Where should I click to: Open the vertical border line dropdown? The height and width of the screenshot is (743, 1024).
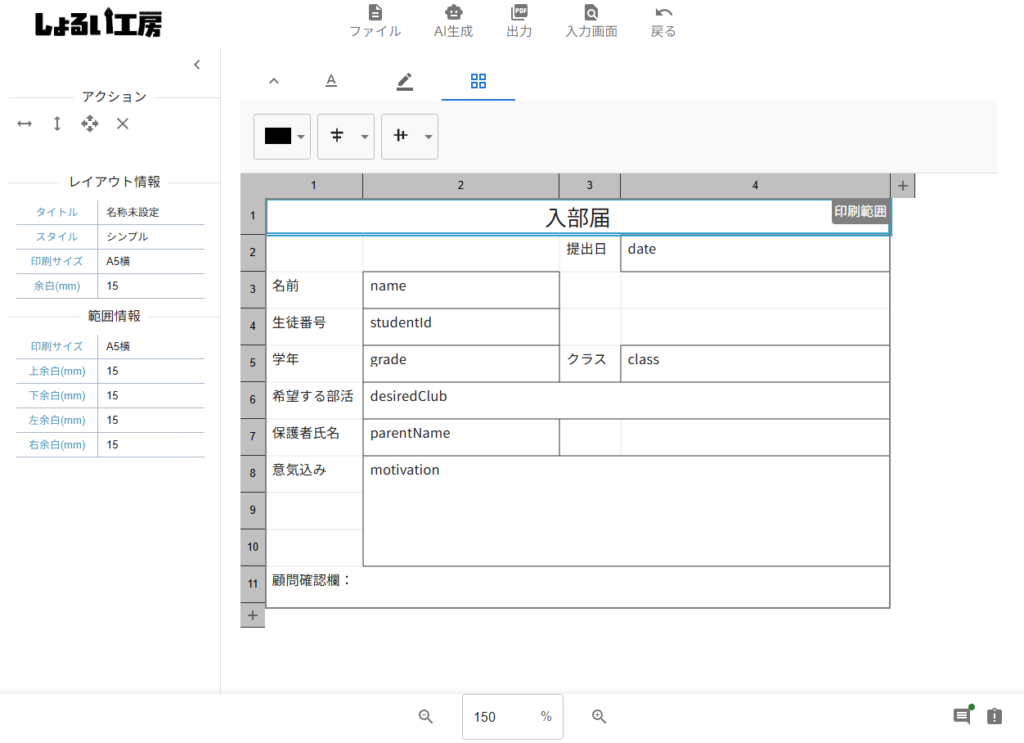(409, 137)
